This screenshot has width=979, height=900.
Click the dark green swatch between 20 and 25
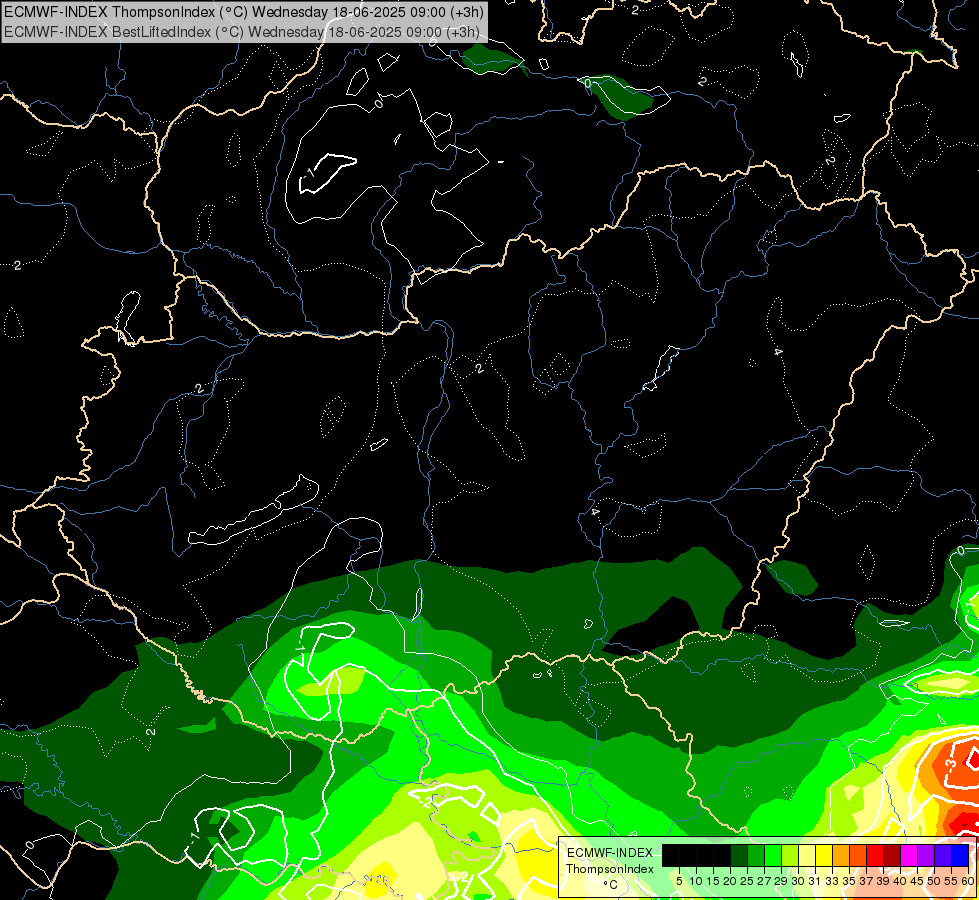click(739, 855)
